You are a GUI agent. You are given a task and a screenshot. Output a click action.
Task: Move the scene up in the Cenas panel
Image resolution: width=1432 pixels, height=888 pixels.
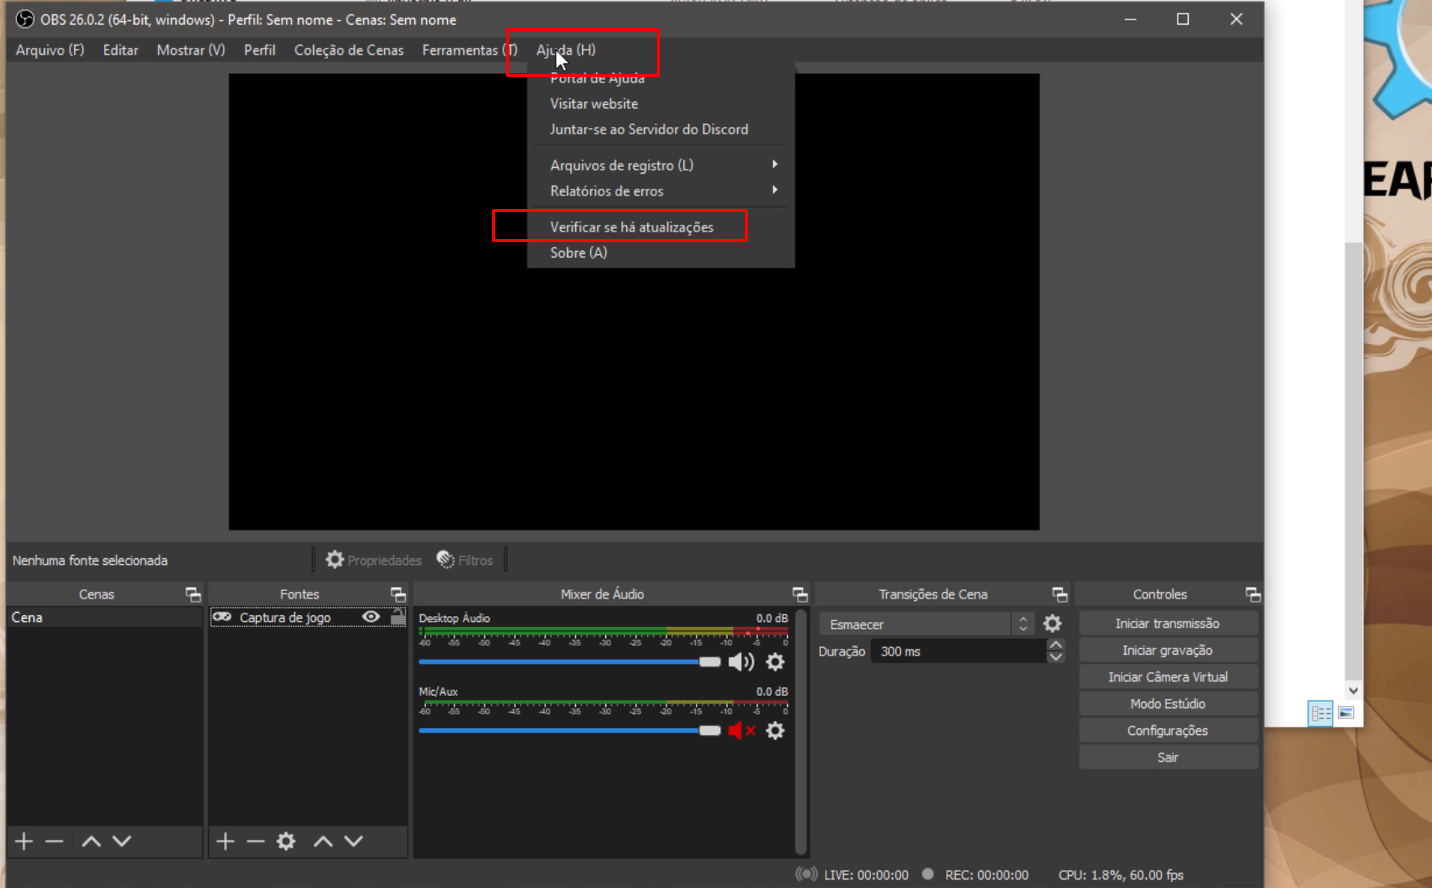pyautogui.click(x=91, y=842)
